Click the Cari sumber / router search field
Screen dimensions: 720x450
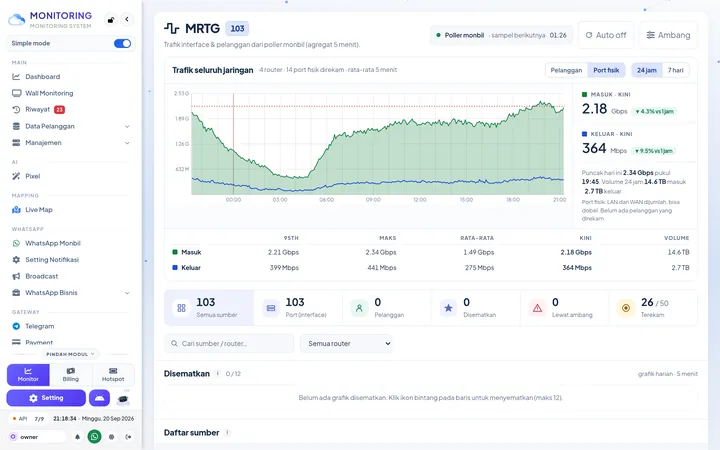click(x=229, y=343)
